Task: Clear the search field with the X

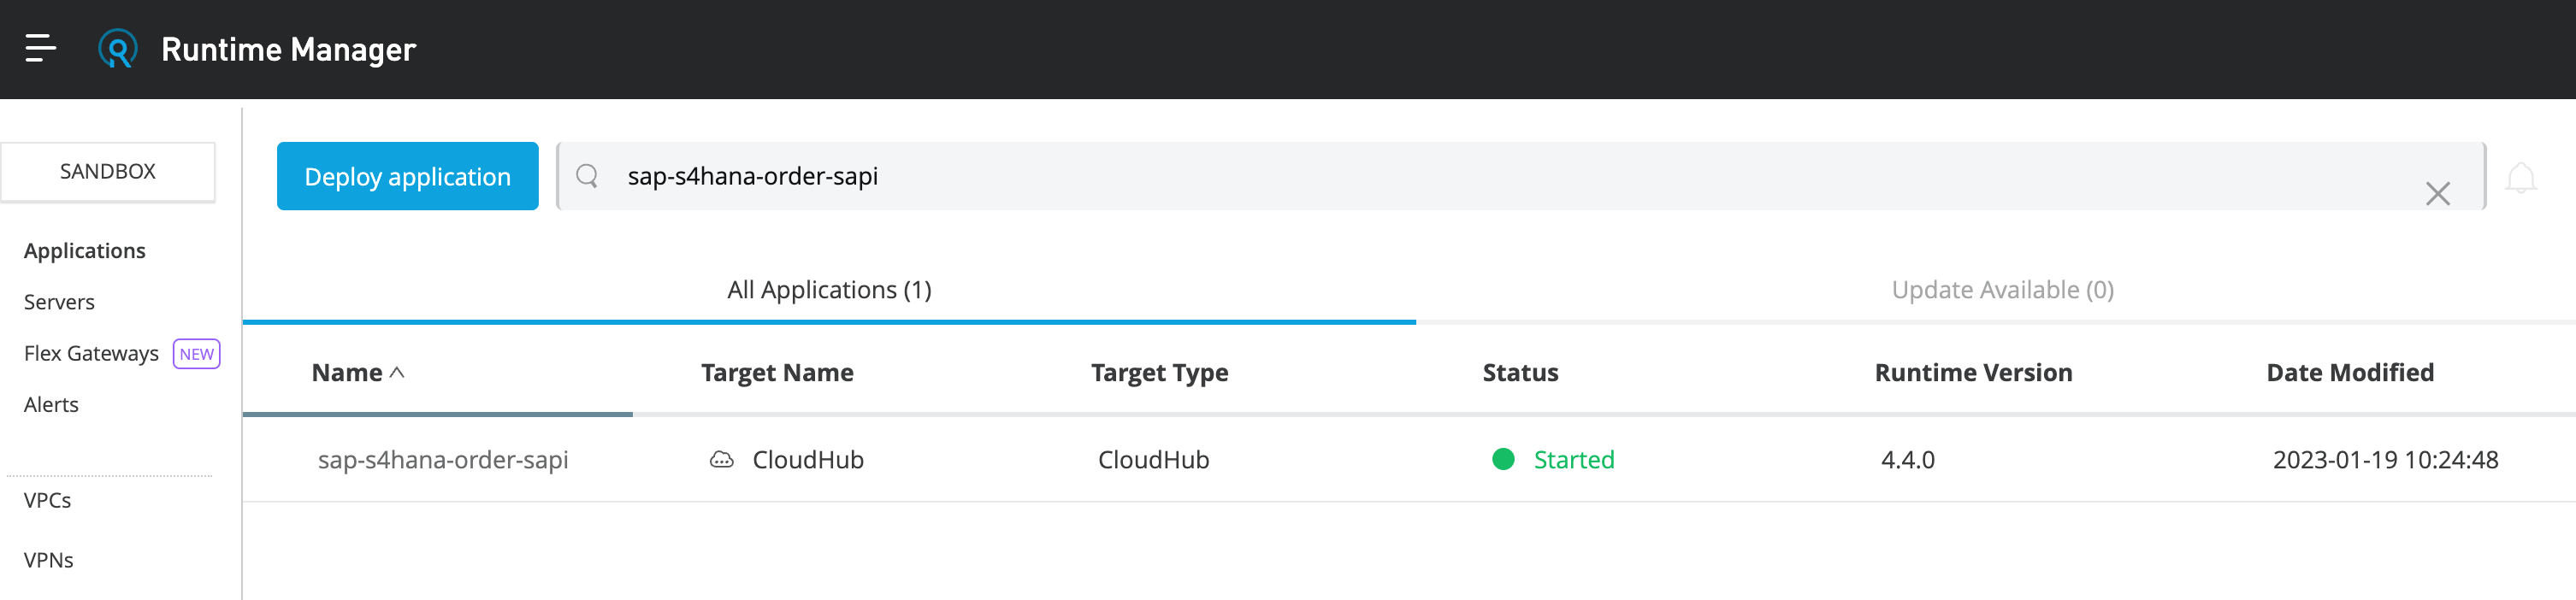Action: (x=2437, y=193)
